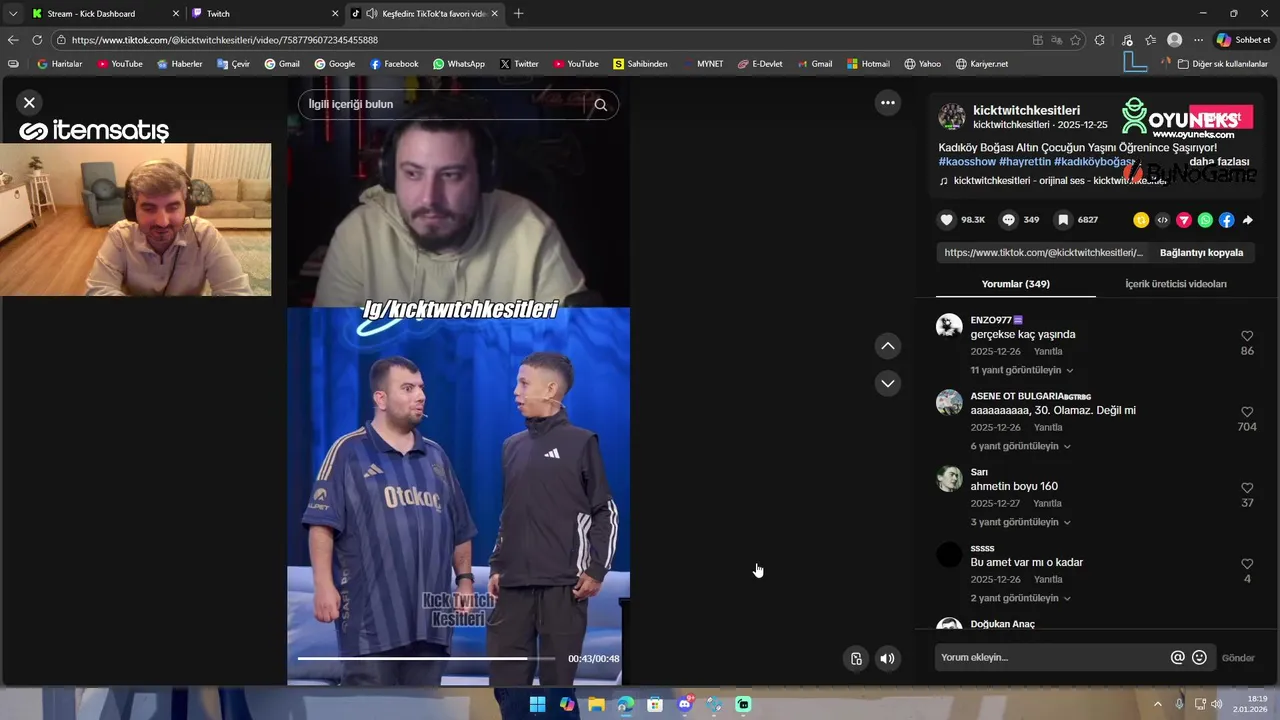Image resolution: width=1280 pixels, height=720 pixels.
Task: Go to previous video with up chevron
Action: 887,346
